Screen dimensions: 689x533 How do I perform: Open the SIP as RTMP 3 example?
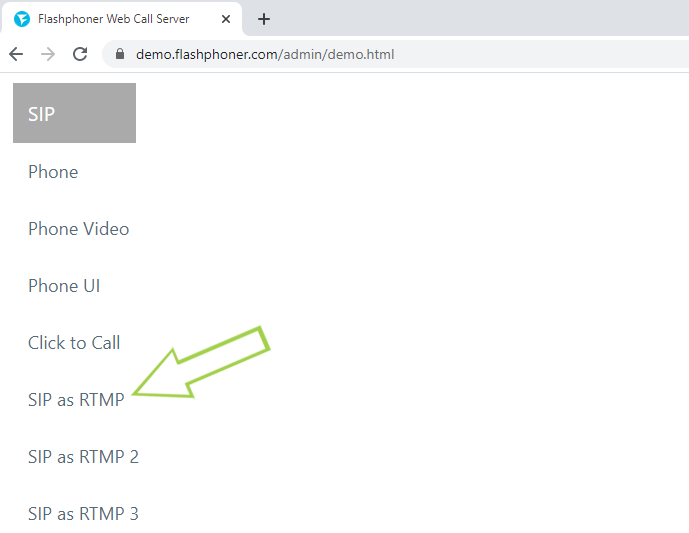[x=83, y=514]
